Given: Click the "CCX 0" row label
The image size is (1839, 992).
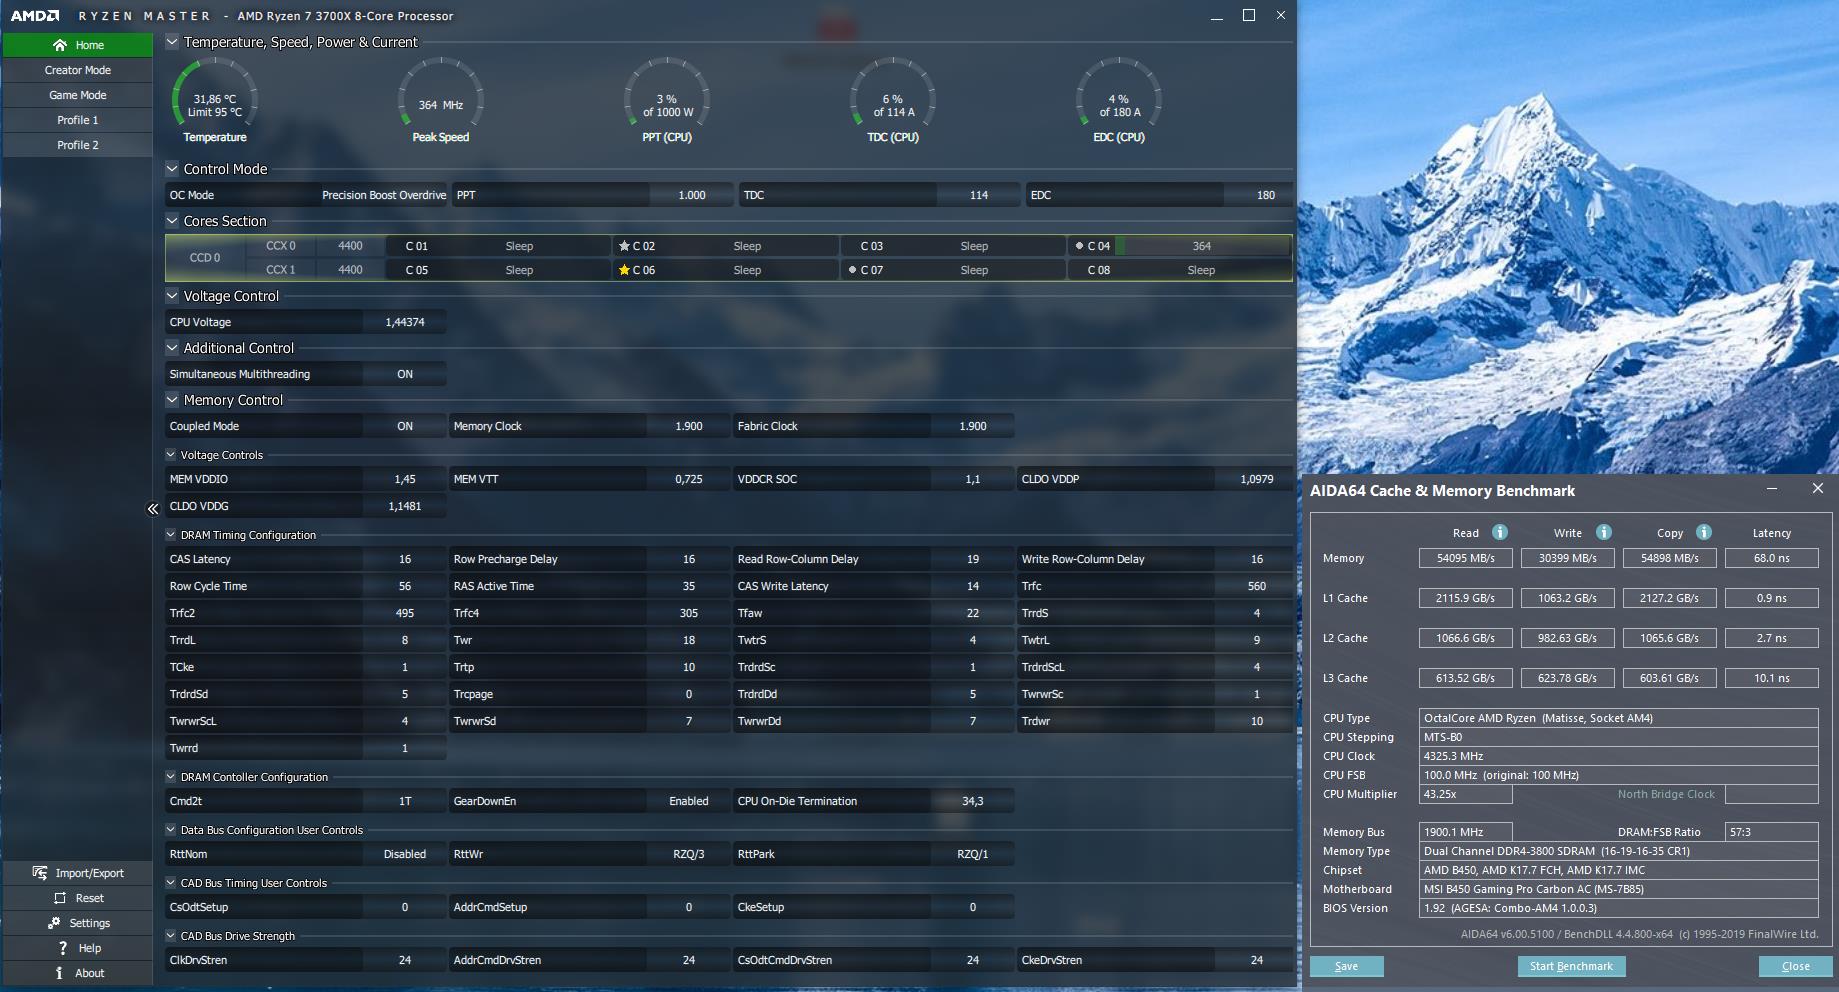Looking at the screenshot, I should click(x=281, y=246).
